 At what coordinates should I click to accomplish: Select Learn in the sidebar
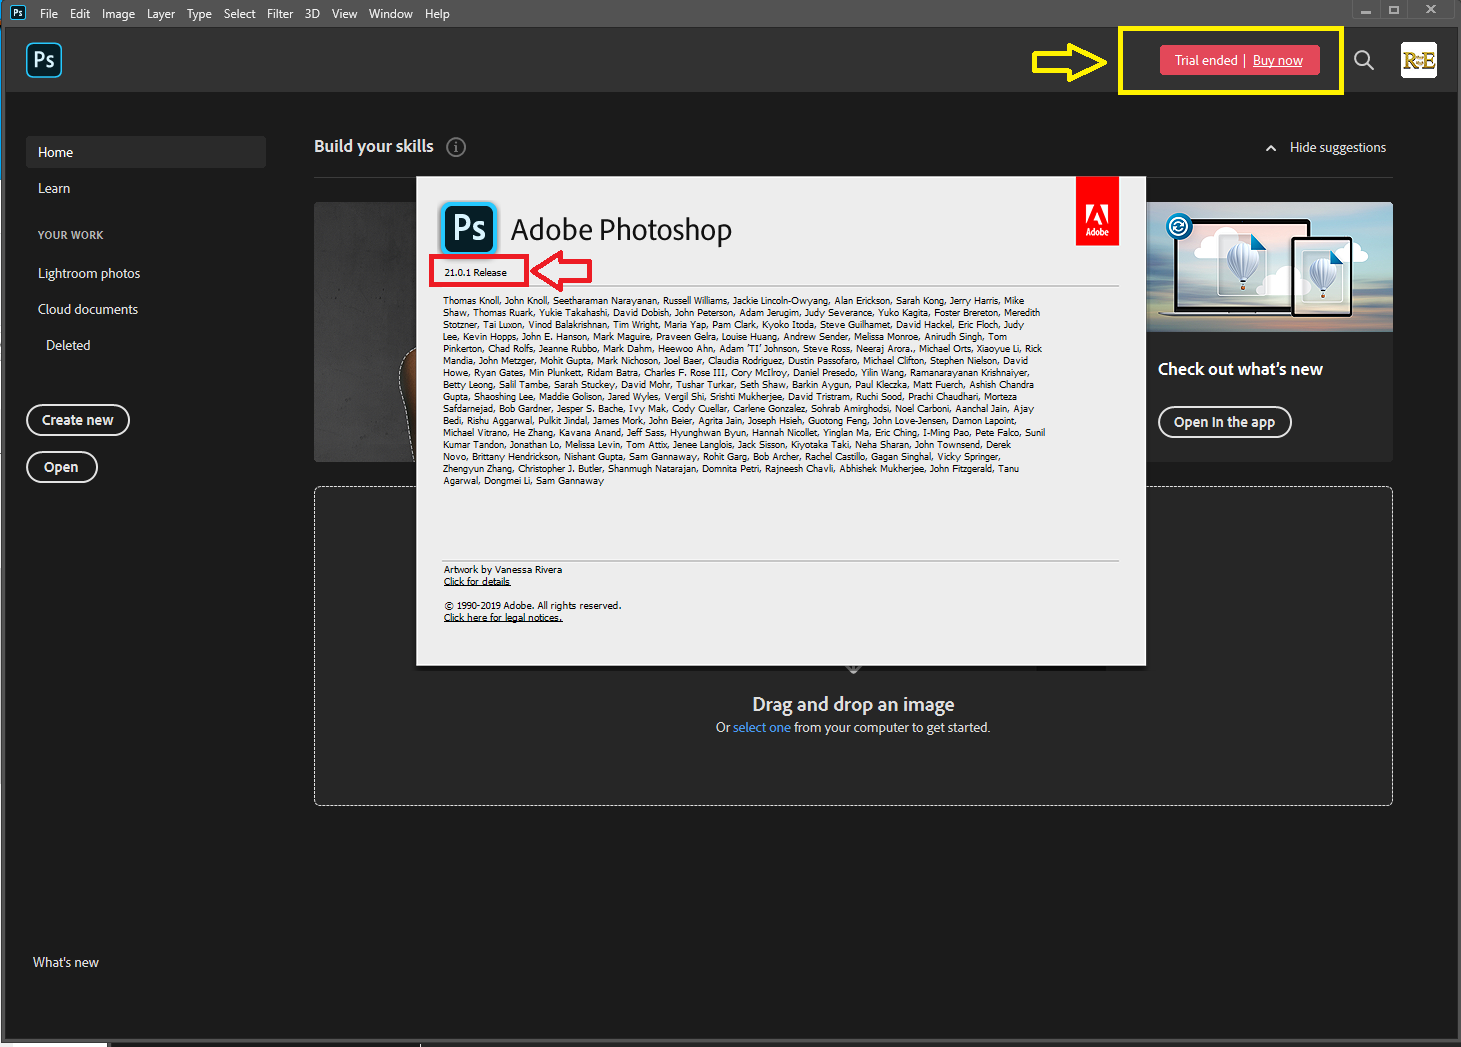point(54,188)
